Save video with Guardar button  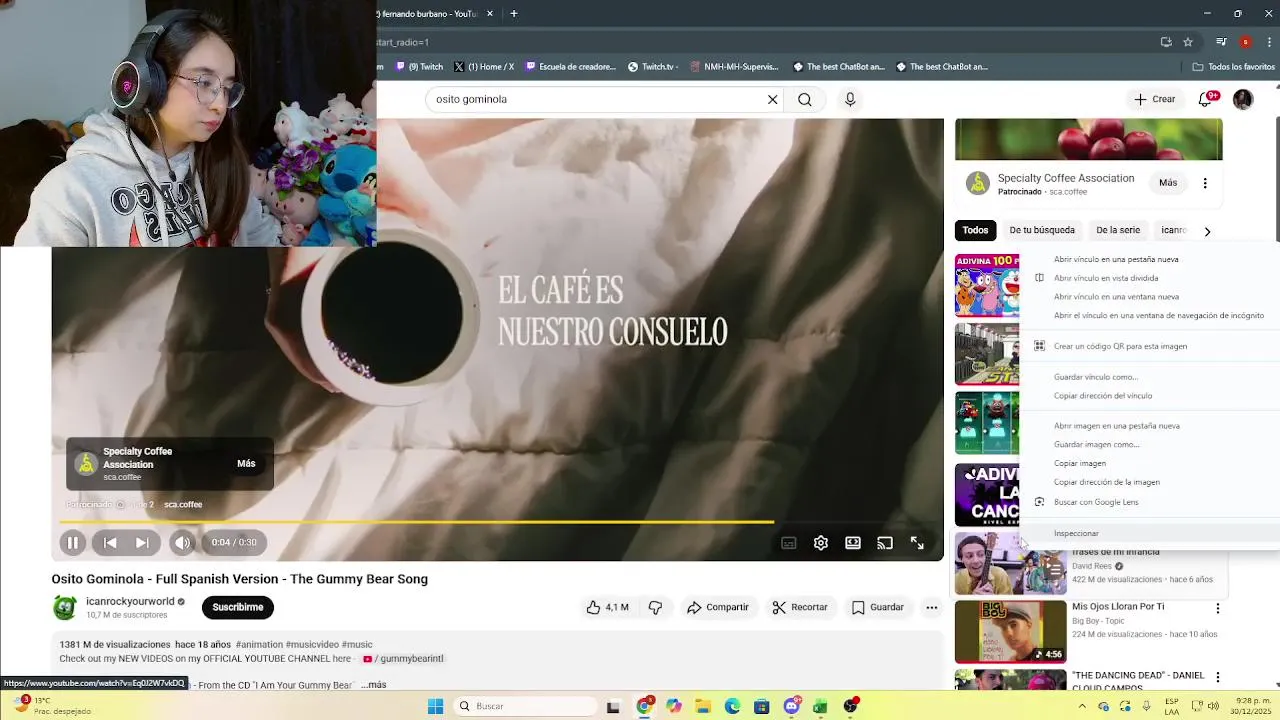click(878, 607)
